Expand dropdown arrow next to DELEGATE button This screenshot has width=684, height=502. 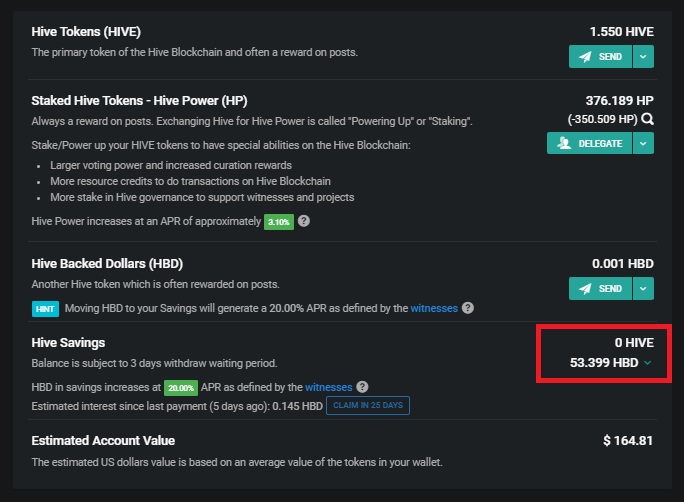(x=643, y=143)
